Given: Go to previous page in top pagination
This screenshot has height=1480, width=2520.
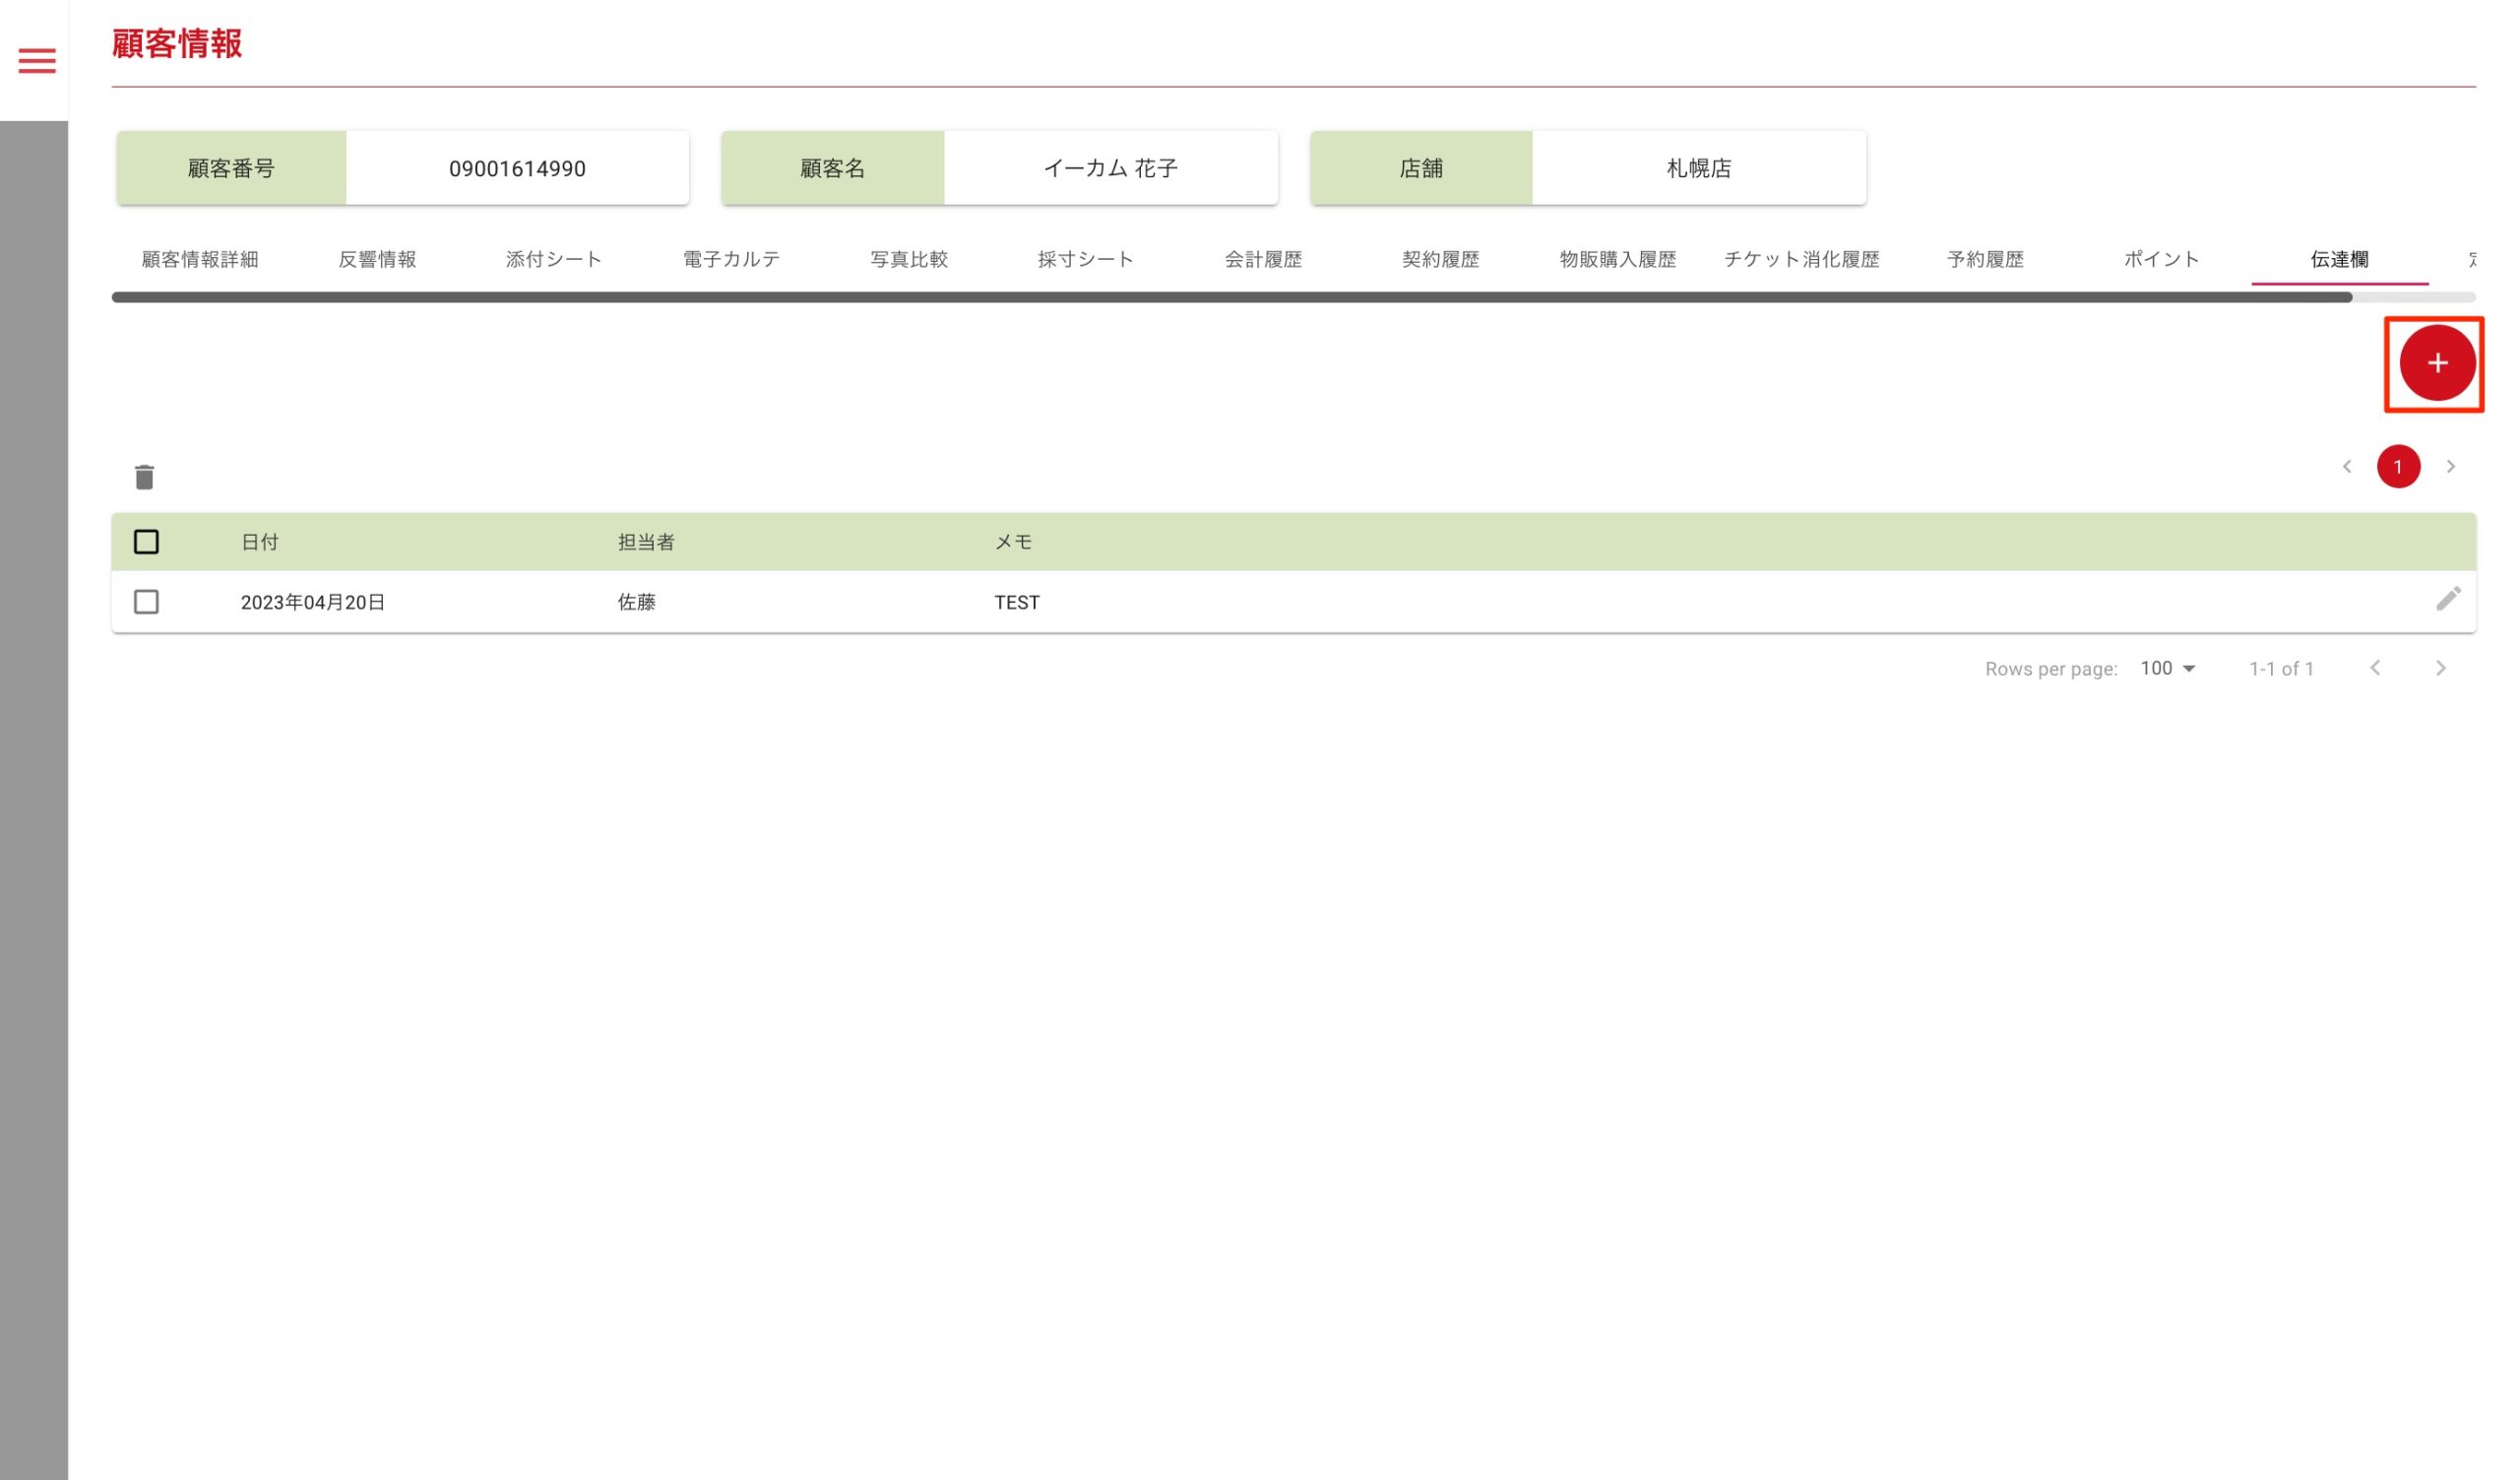Looking at the screenshot, I should pyautogui.click(x=2346, y=467).
